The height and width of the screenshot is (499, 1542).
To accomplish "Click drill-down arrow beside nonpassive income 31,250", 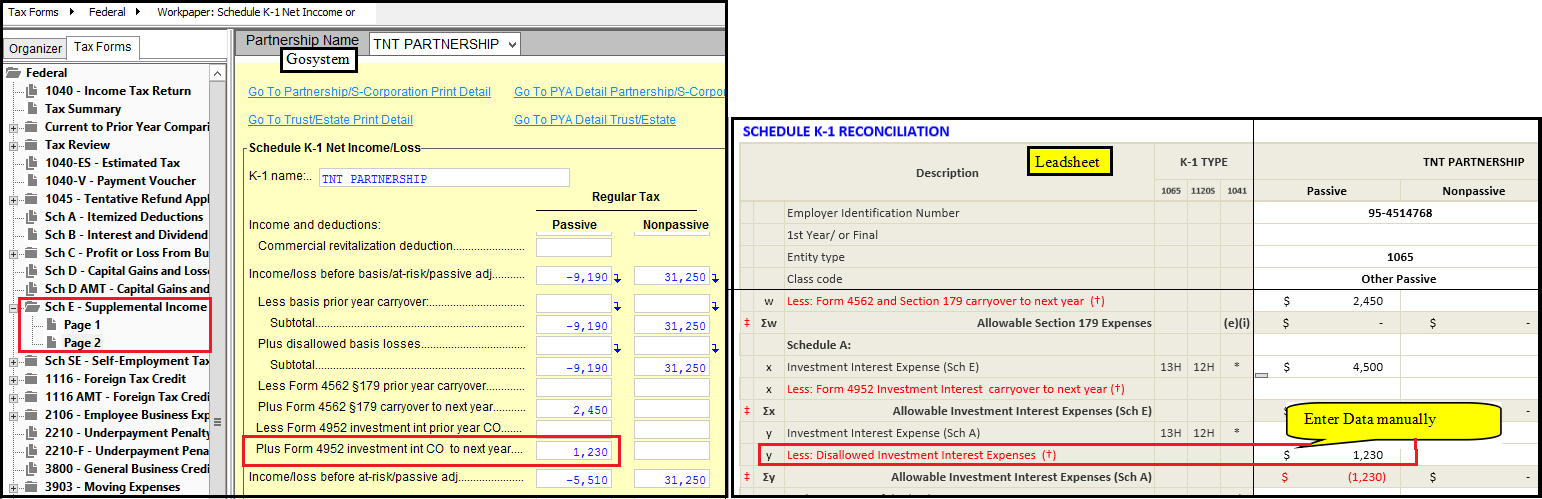I will tap(716, 277).
